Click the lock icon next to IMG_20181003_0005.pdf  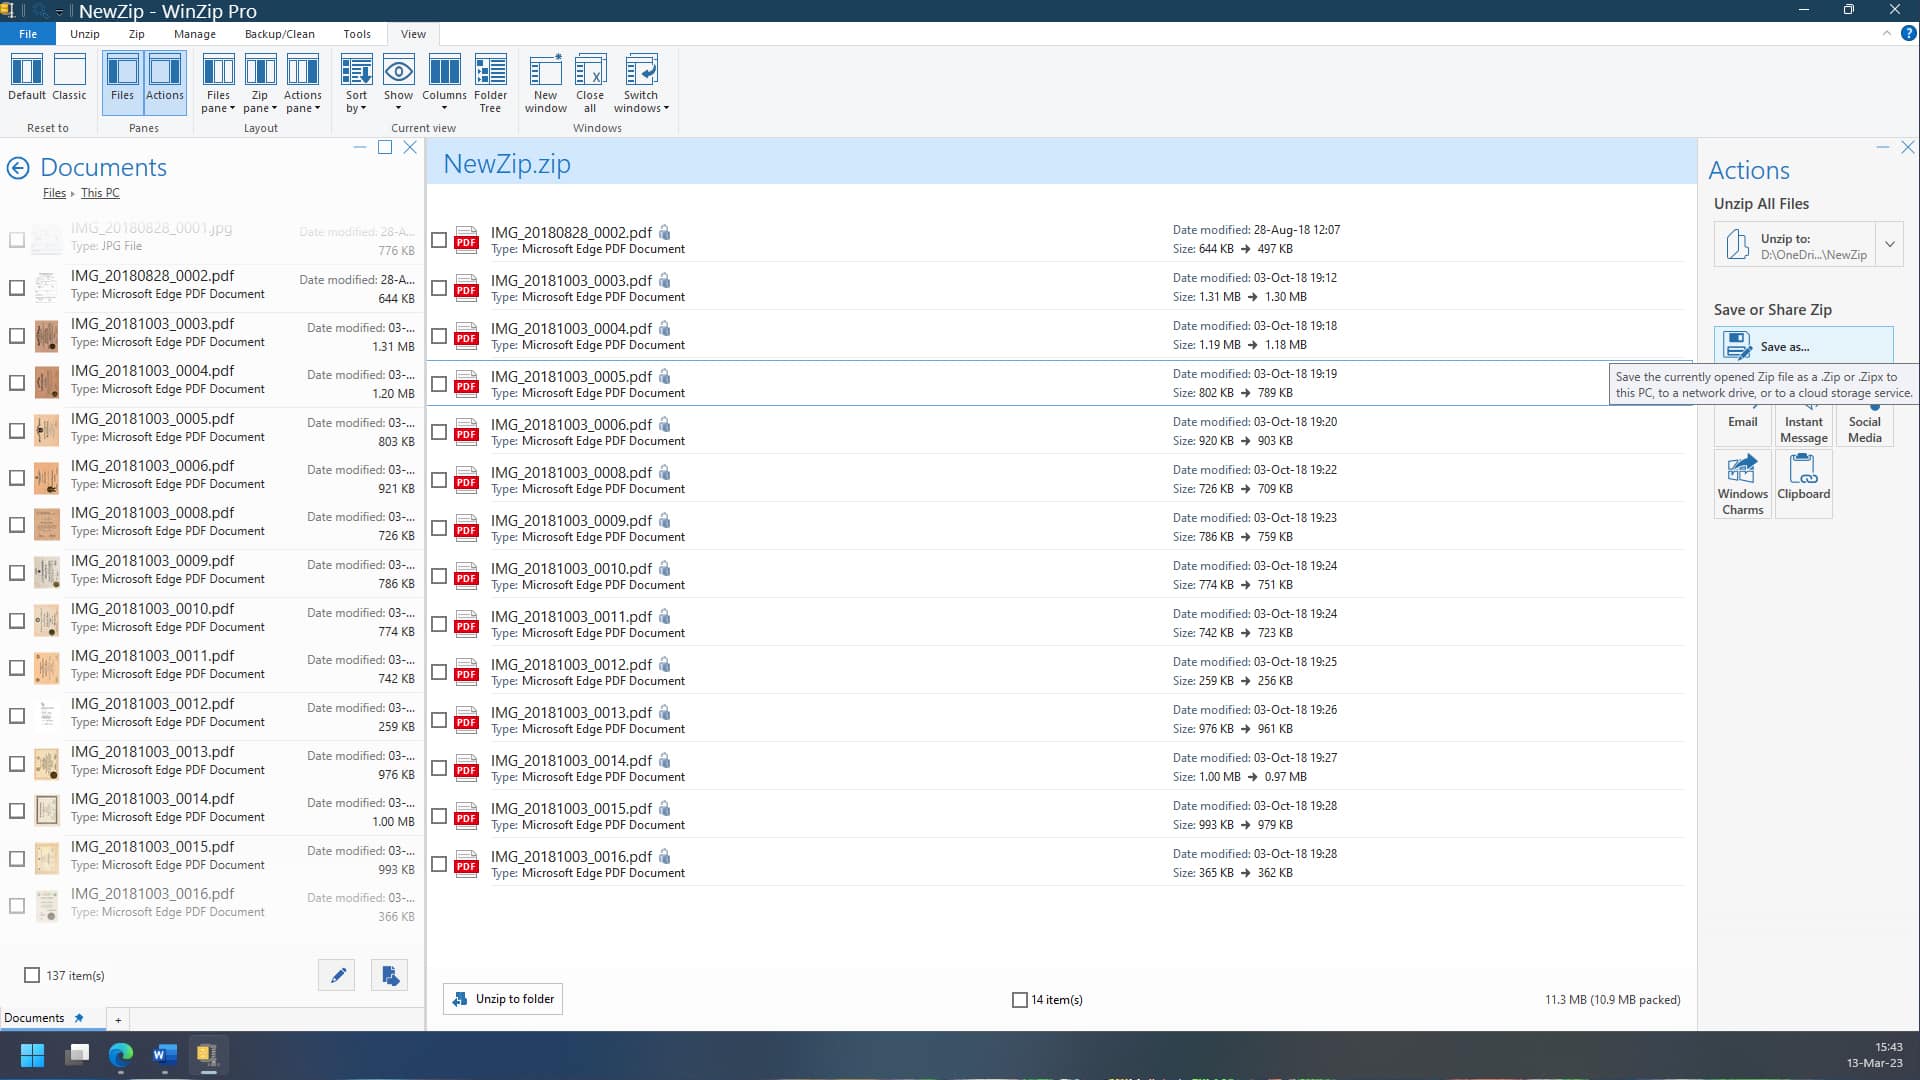point(665,377)
